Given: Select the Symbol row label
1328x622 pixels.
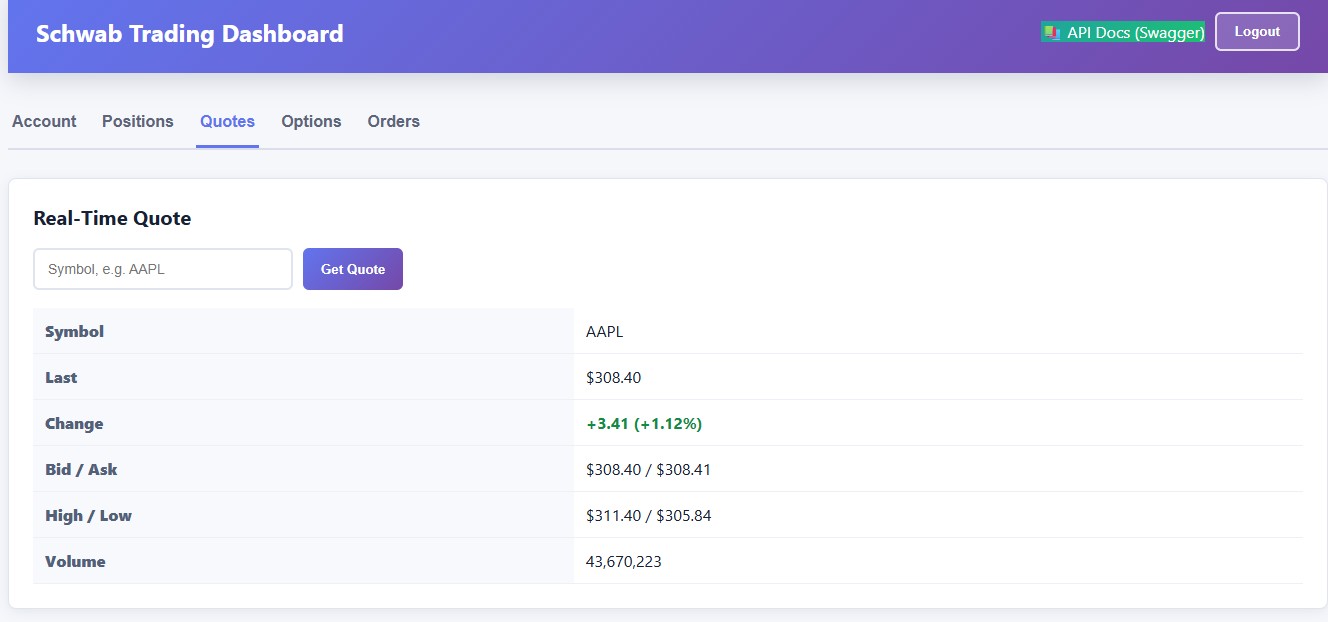Looking at the screenshot, I should click(75, 331).
